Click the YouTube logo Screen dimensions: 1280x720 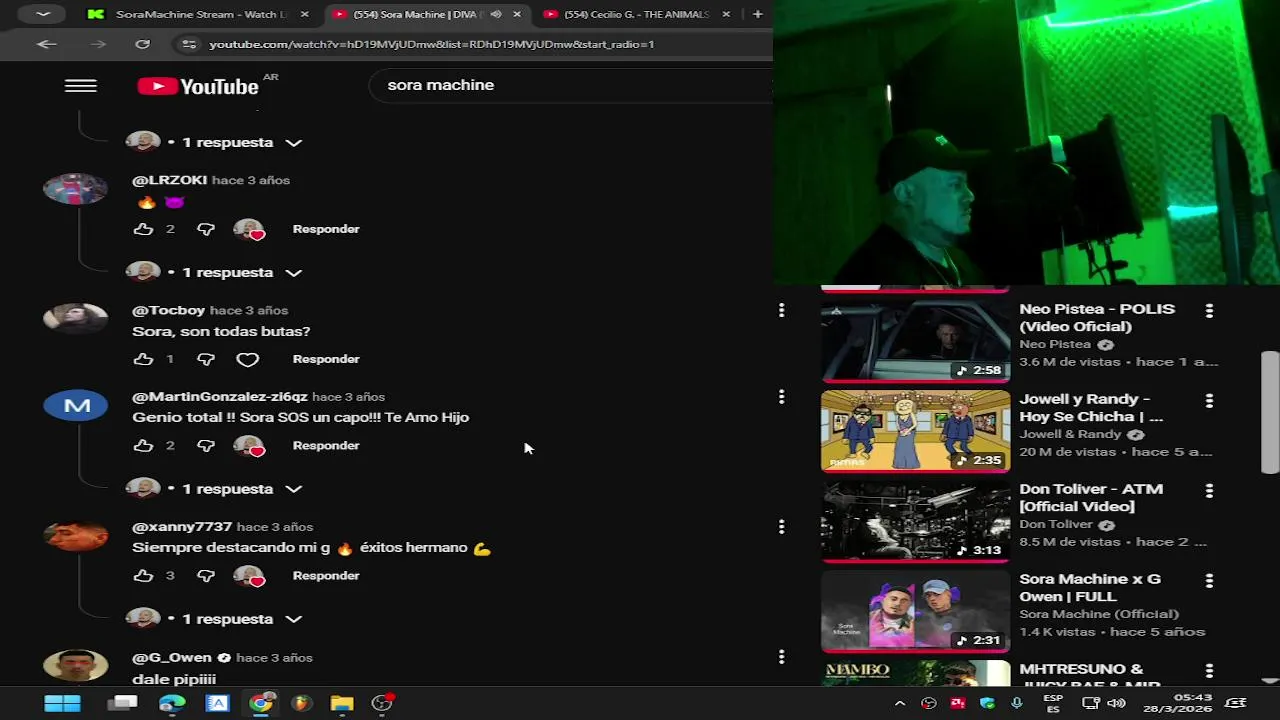click(x=198, y=87)
